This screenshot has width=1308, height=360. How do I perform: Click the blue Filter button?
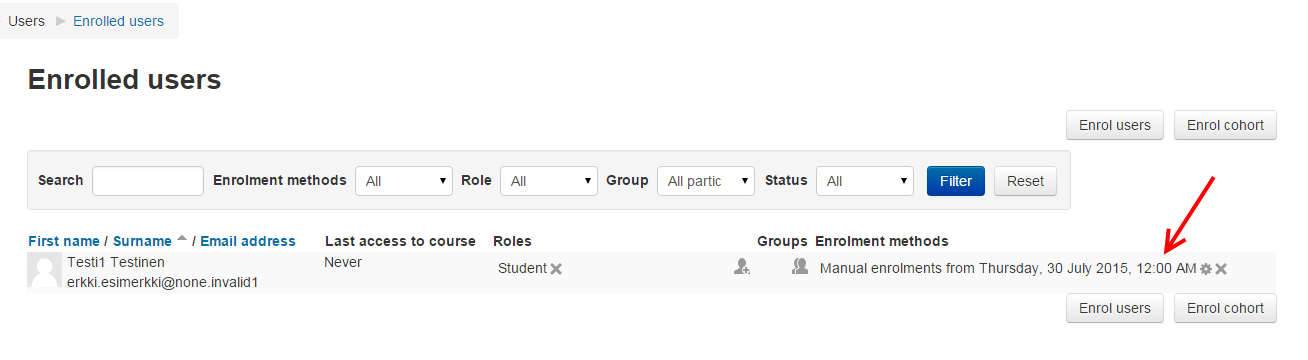pos(956,181)
